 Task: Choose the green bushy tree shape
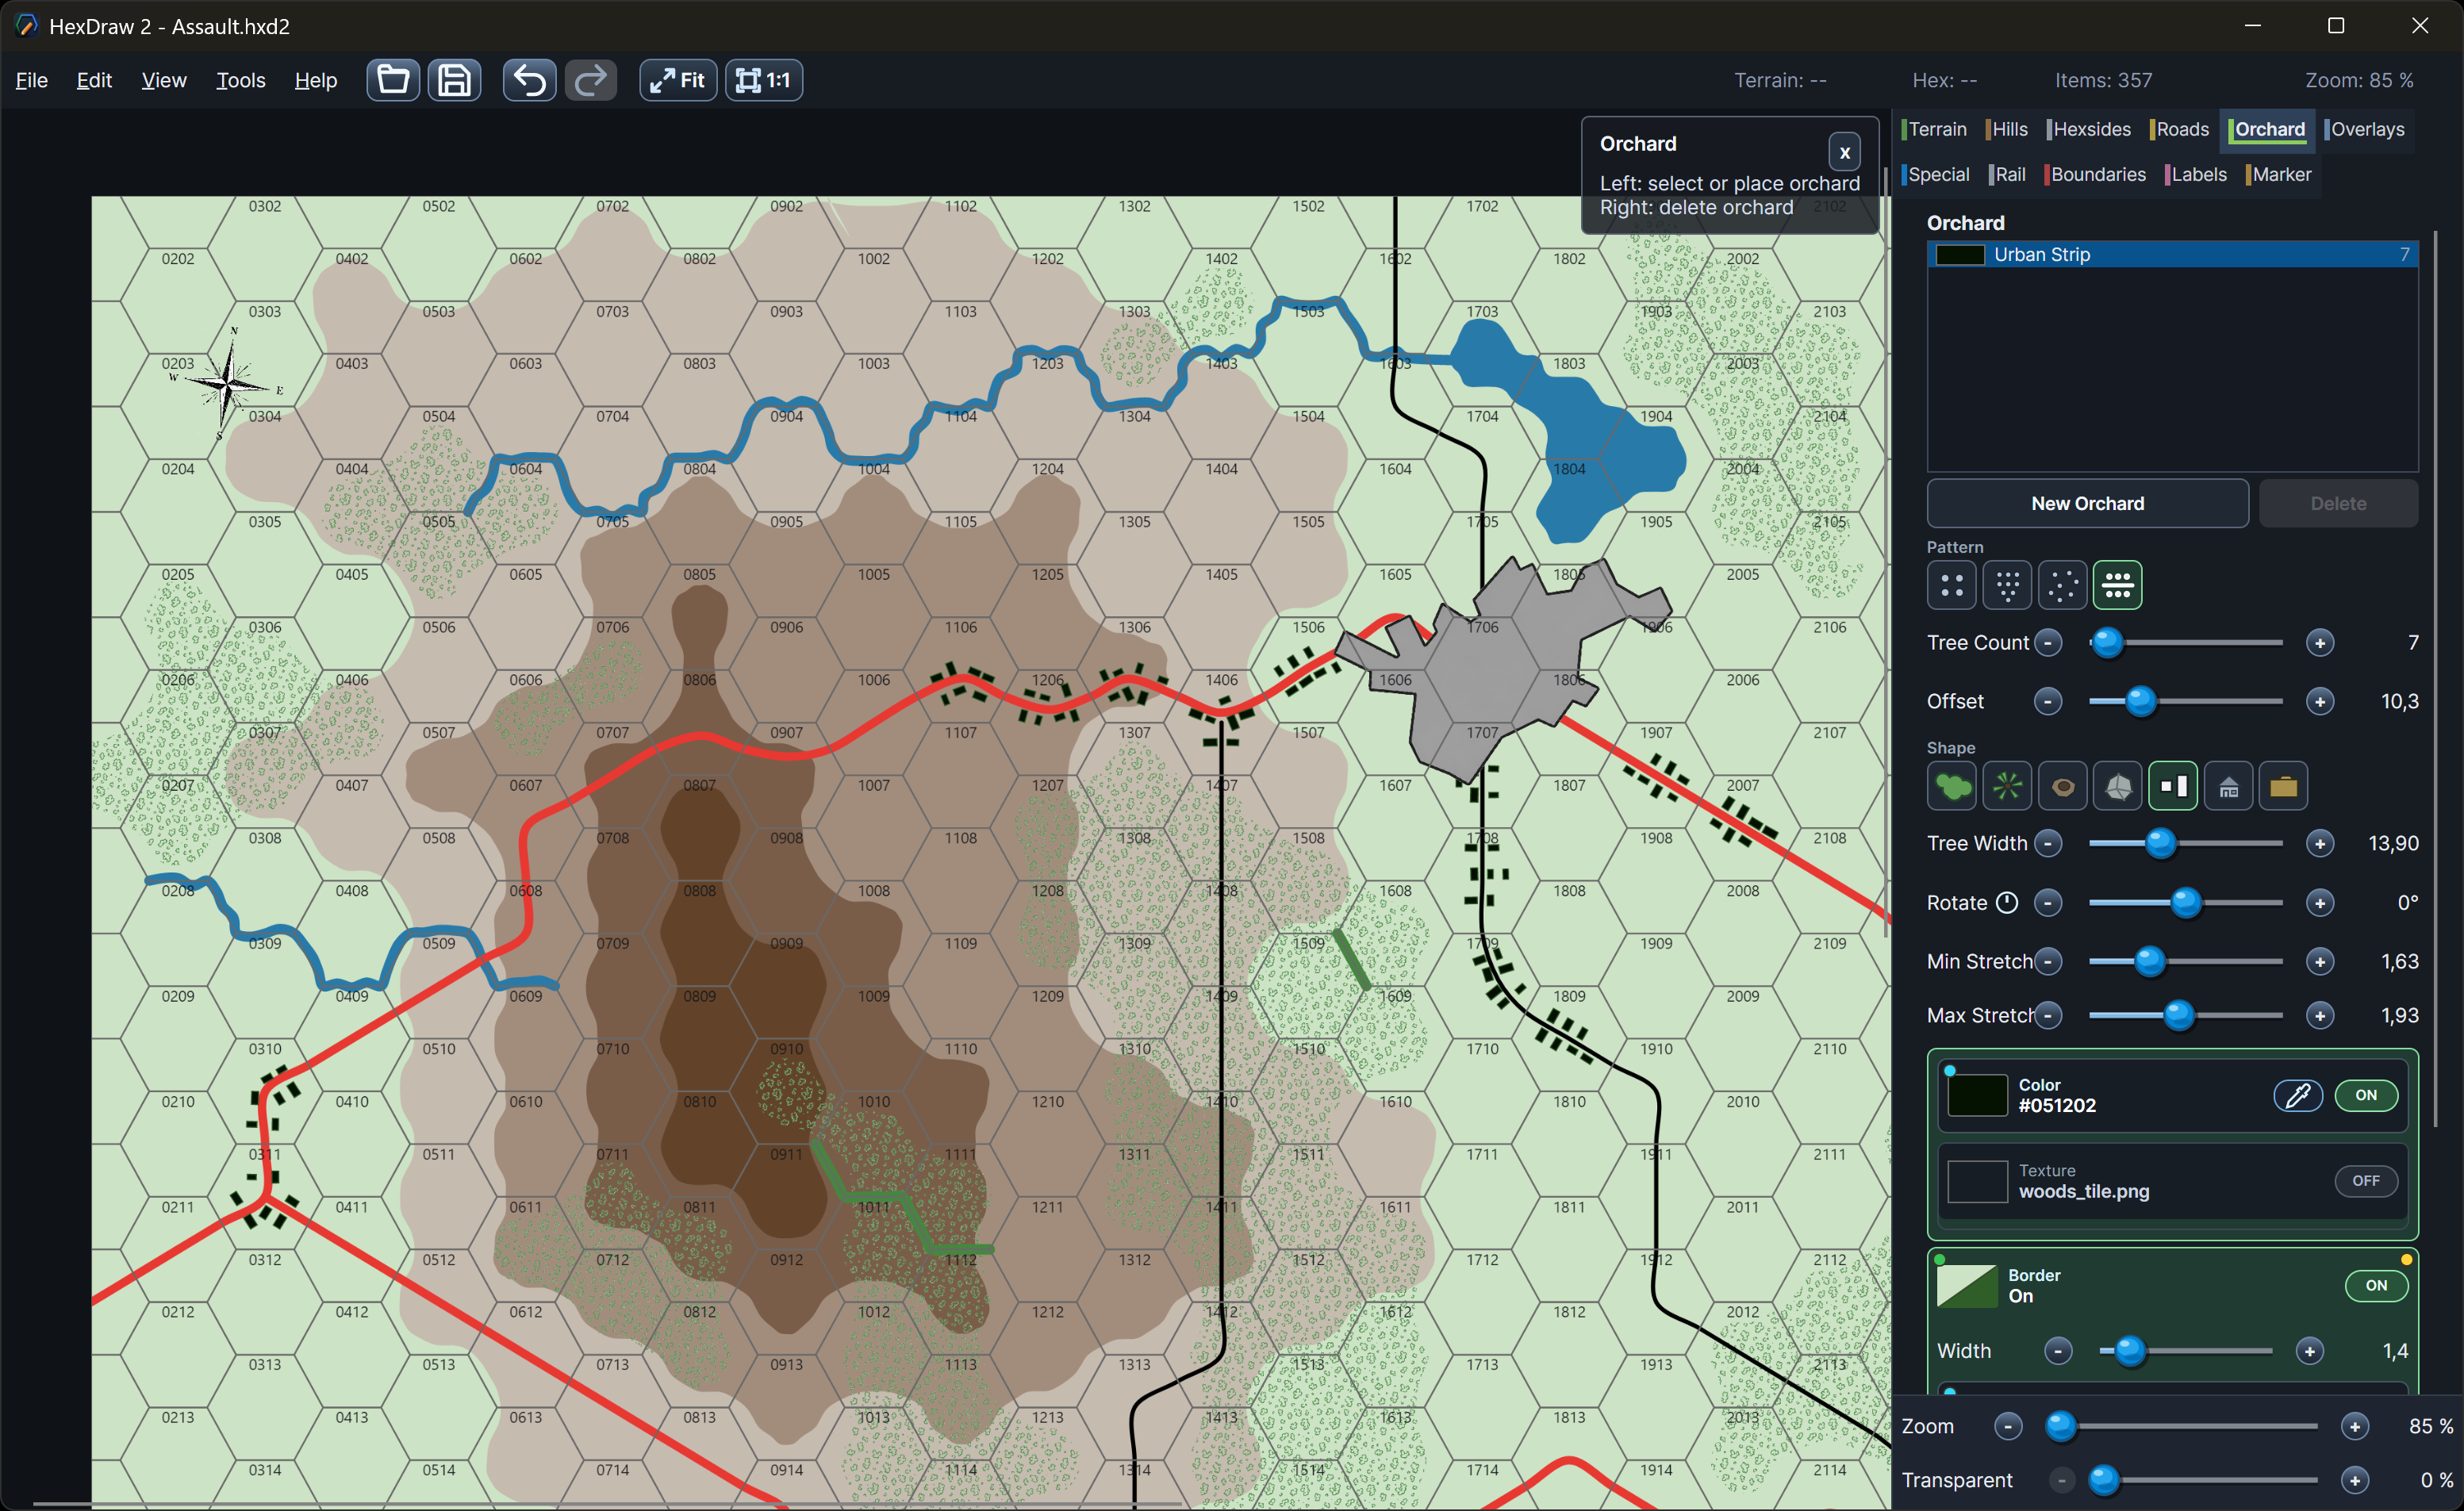(x=1952, y=786)
